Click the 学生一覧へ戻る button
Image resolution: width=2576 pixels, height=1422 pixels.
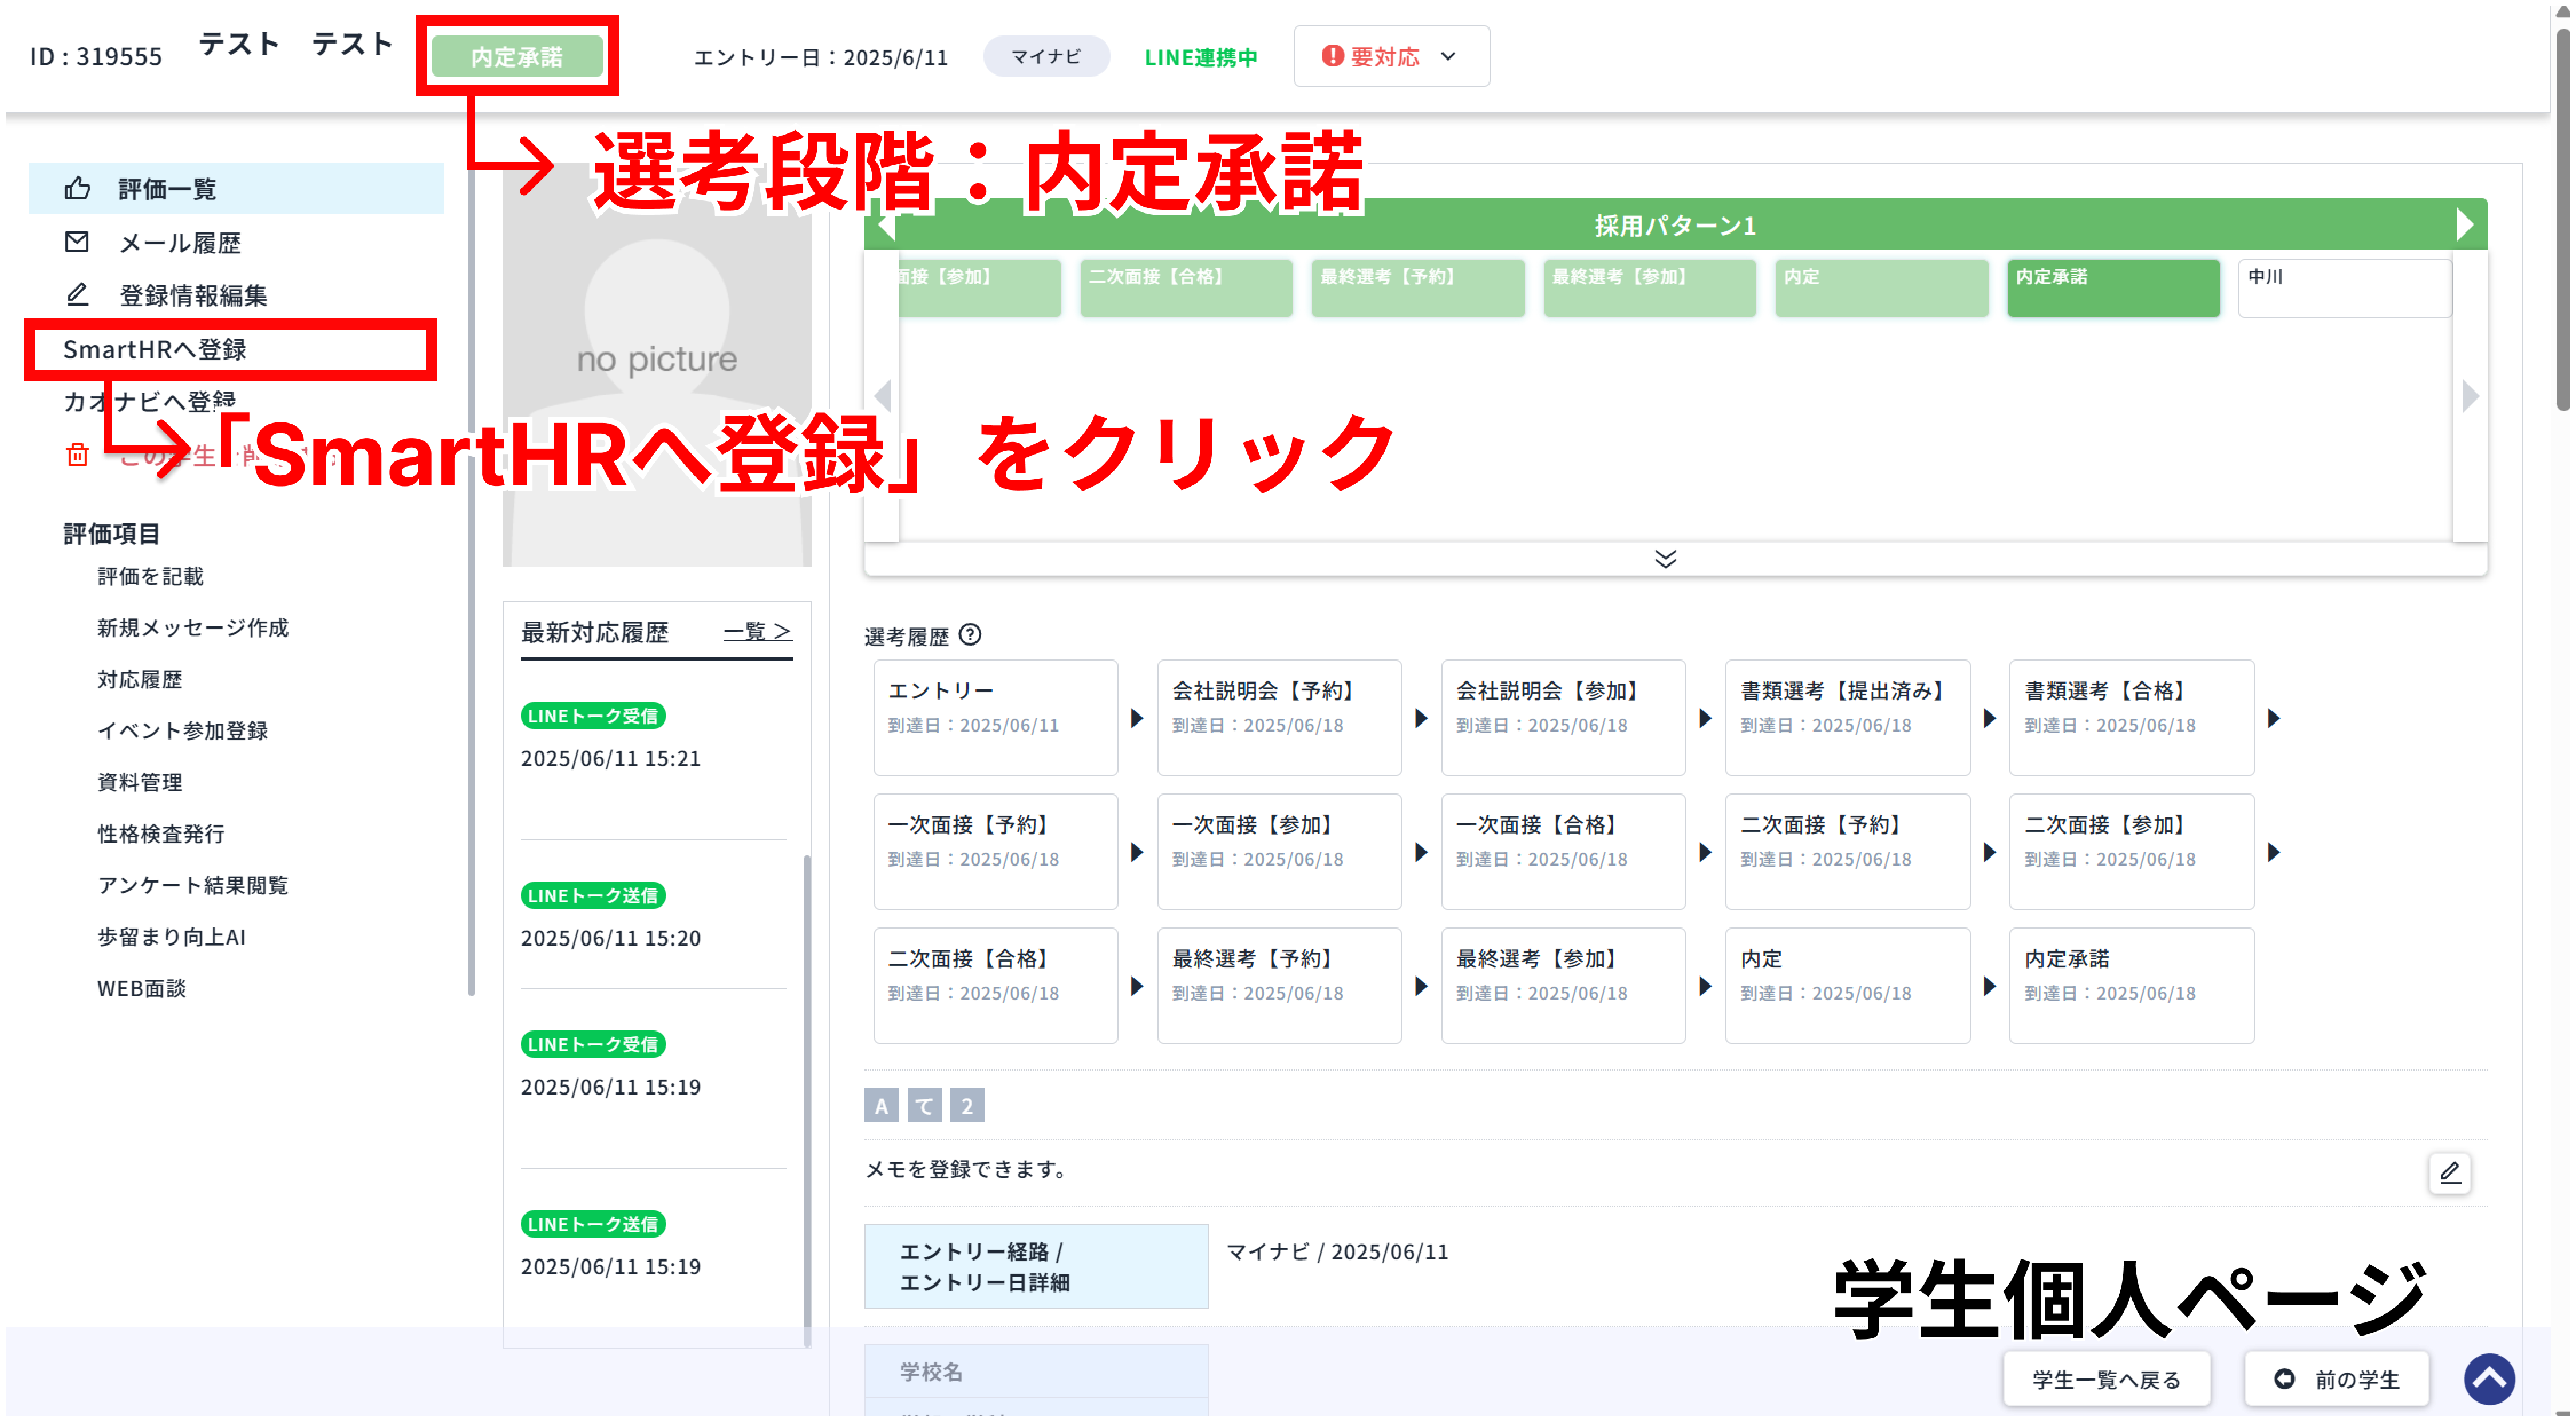[x=2105, y=1378]
